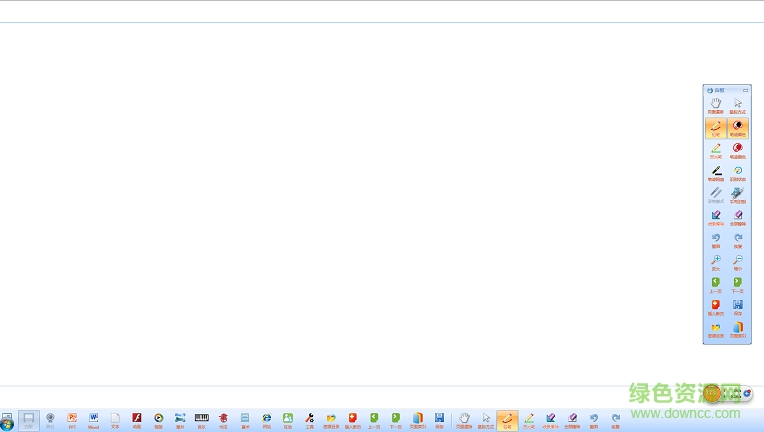Undo last action from floating palette
Image resolution: width=764 pixels, height=432 pixels.
tap(716, 240)
